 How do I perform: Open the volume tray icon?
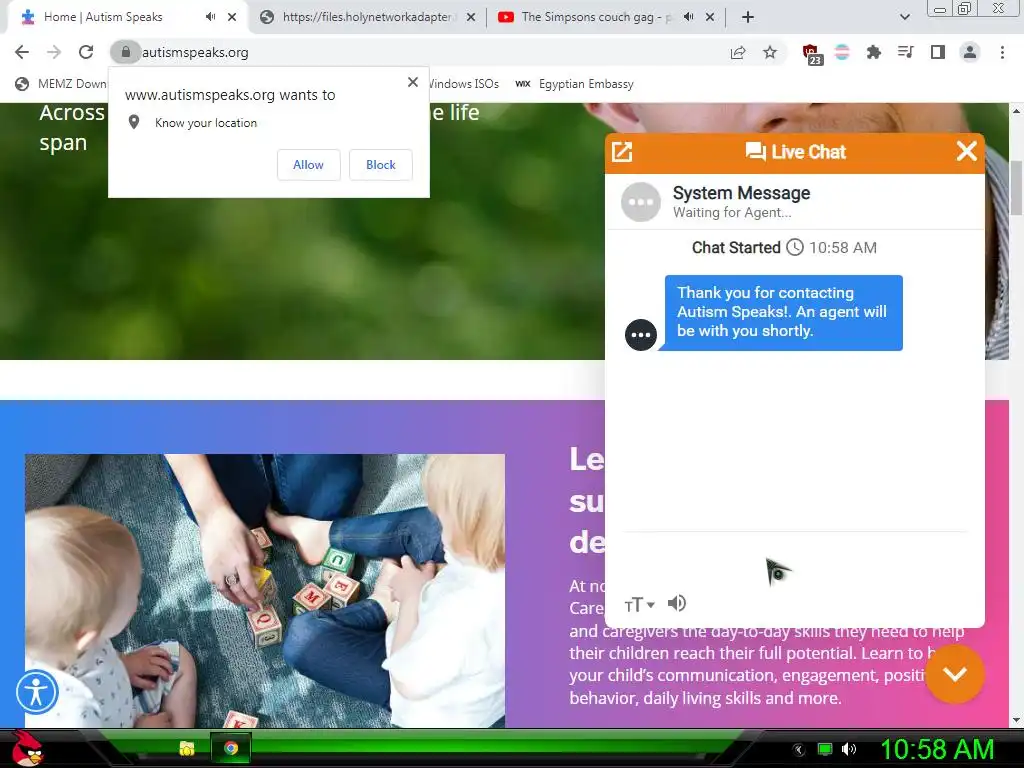[849, 749]
